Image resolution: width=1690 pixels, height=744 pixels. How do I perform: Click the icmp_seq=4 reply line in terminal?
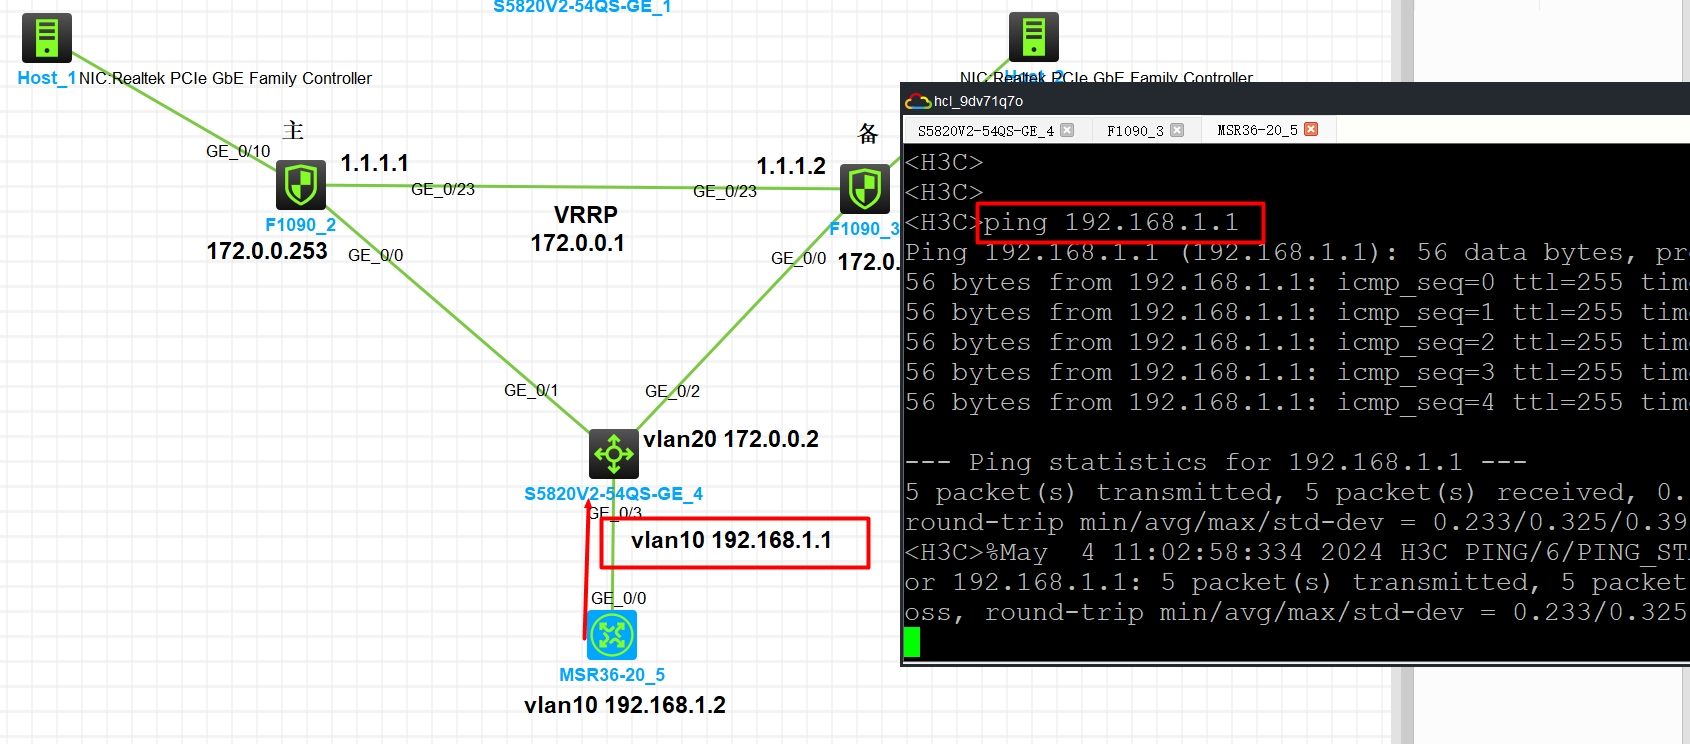tap(1297, 402)
